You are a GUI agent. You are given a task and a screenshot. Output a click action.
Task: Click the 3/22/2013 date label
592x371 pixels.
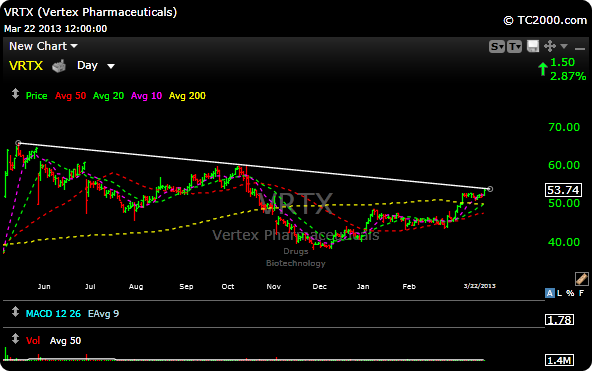479,286
